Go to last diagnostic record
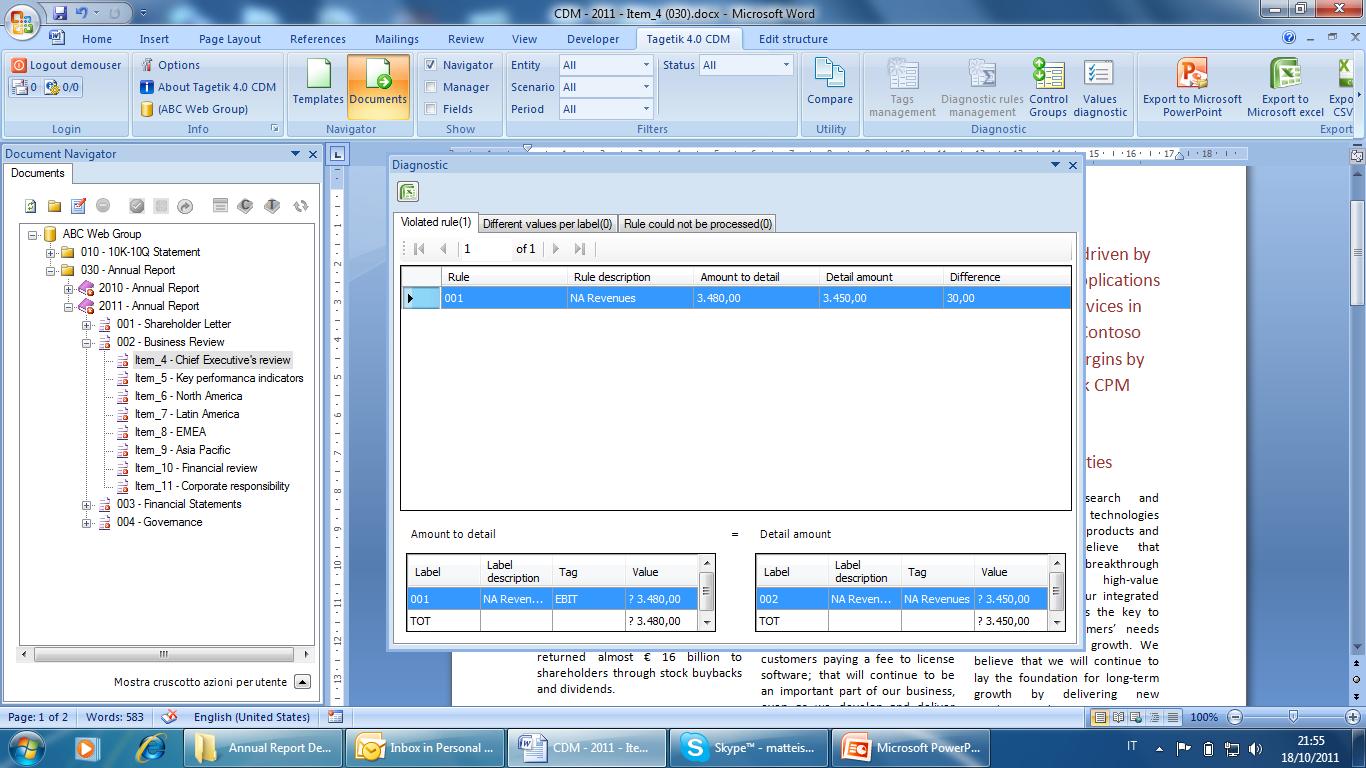1366x768 pixels. [580, 249]
